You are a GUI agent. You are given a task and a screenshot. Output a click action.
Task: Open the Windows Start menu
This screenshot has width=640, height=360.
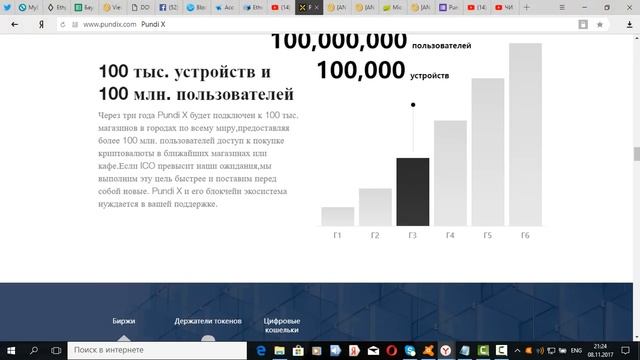(x=11, y=350)
